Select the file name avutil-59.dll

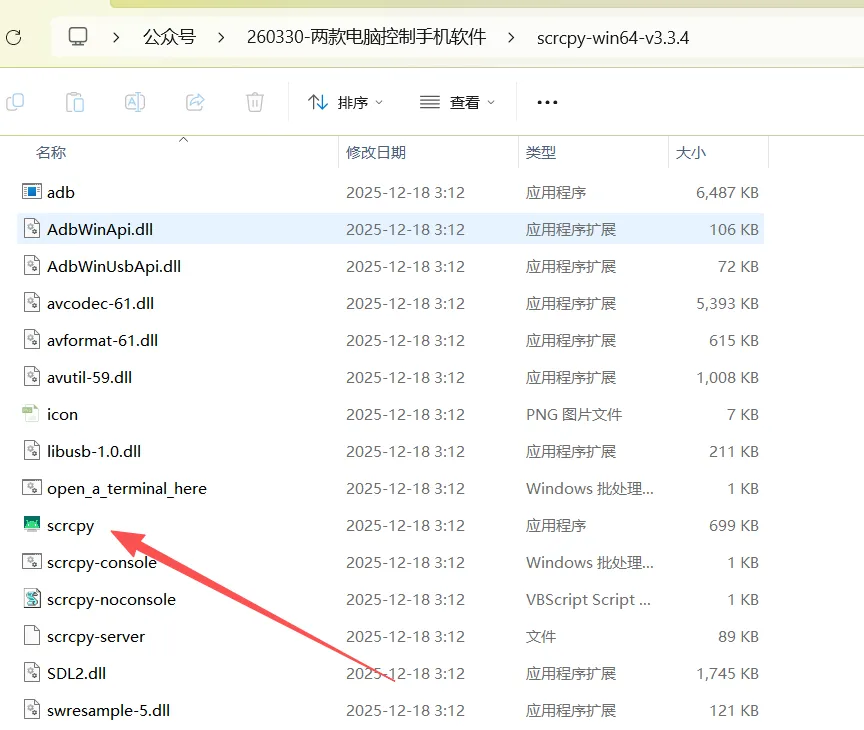click(x=89, y=377)
